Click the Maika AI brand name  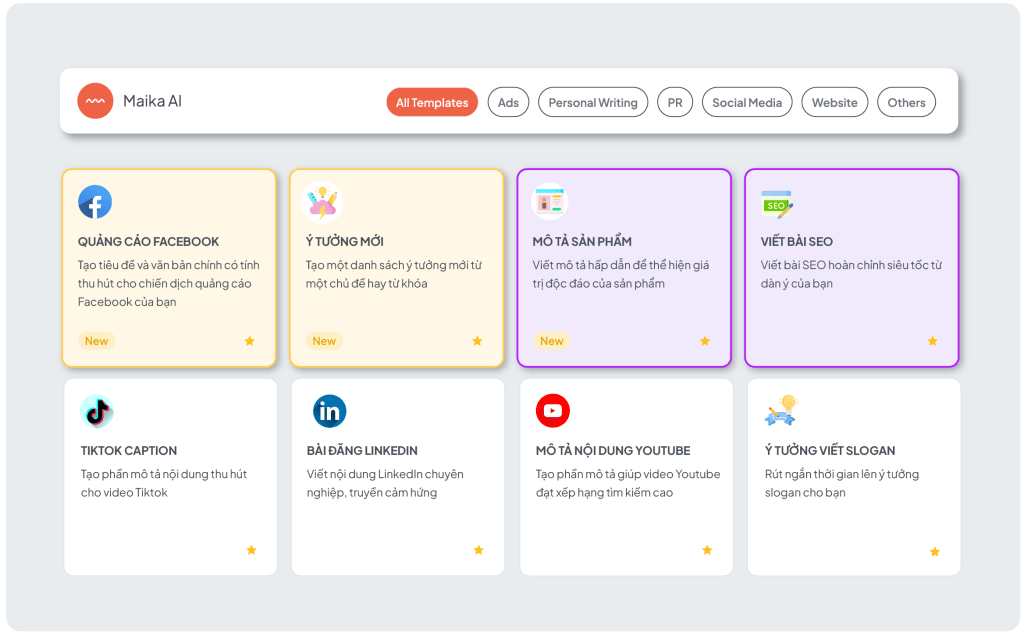[x=152, y=101]
